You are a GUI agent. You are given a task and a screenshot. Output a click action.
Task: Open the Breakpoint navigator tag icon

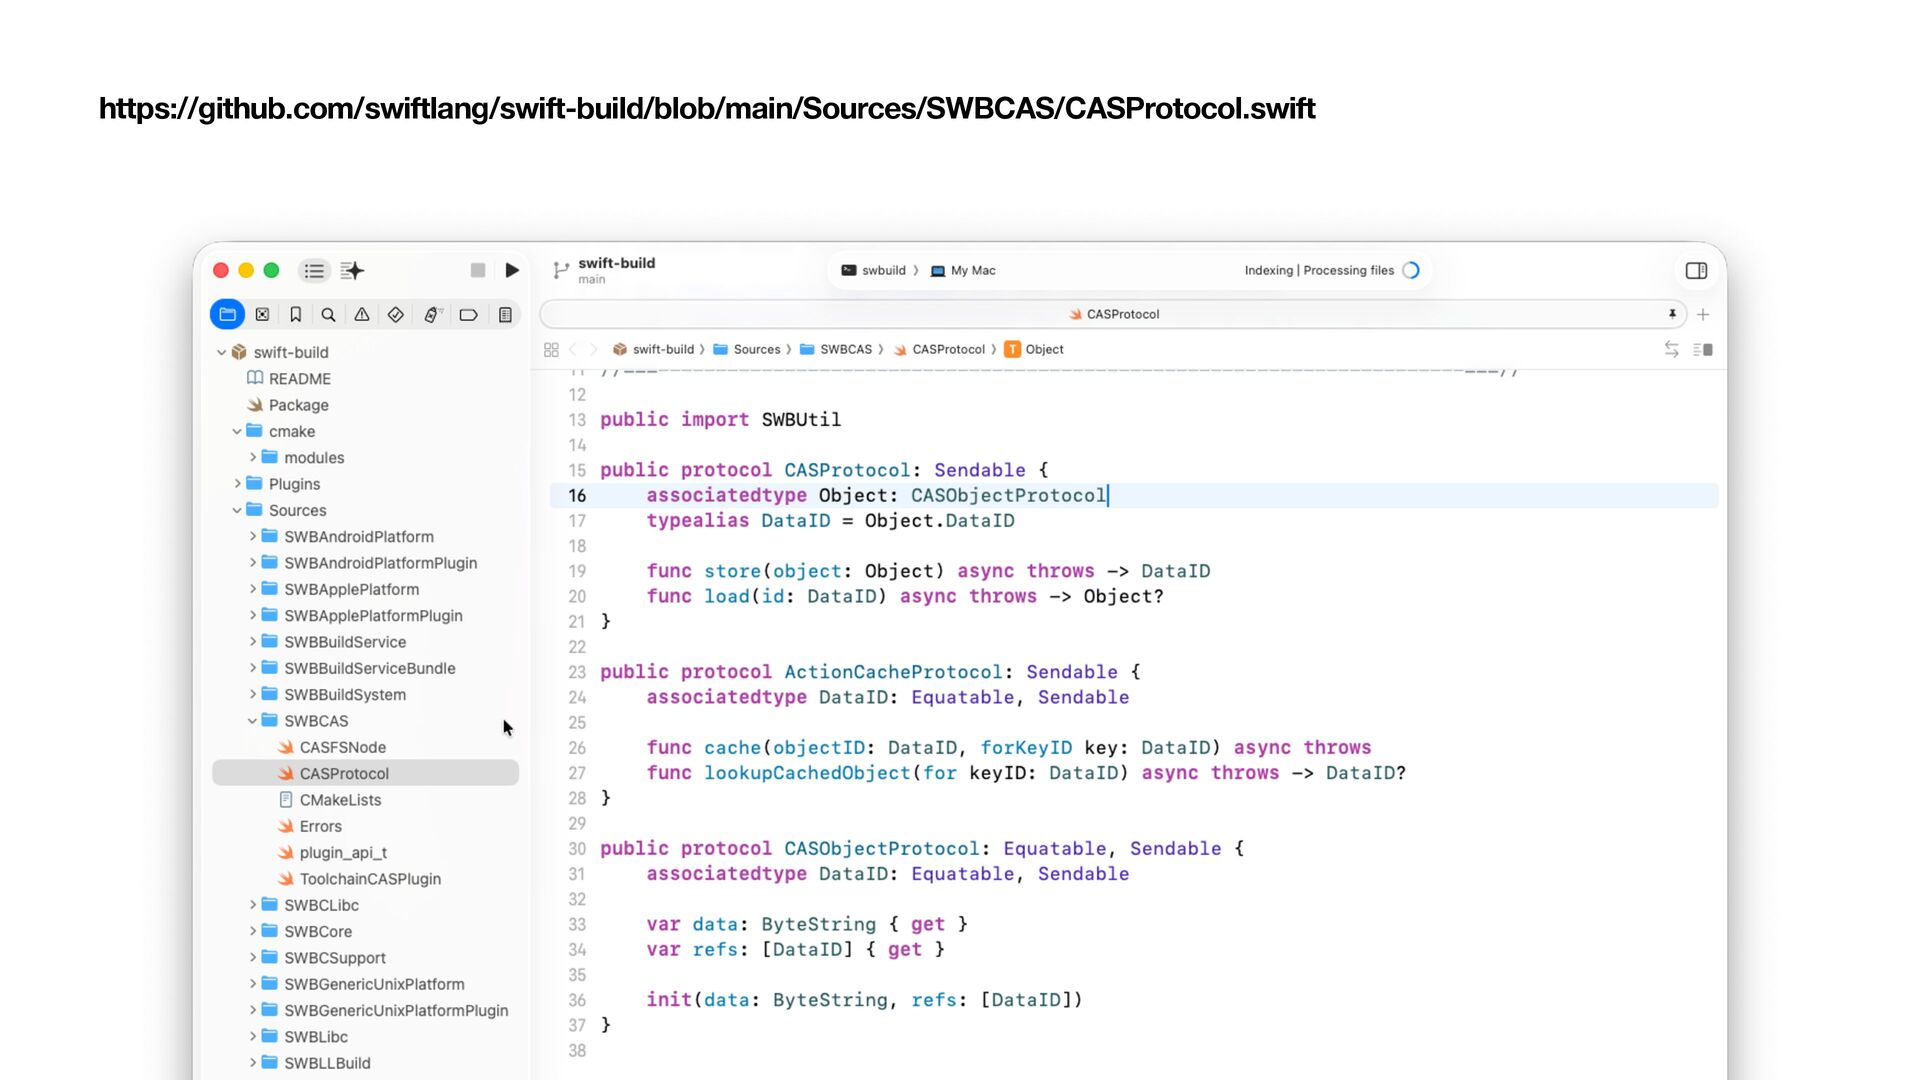click(x=468, y=315)
